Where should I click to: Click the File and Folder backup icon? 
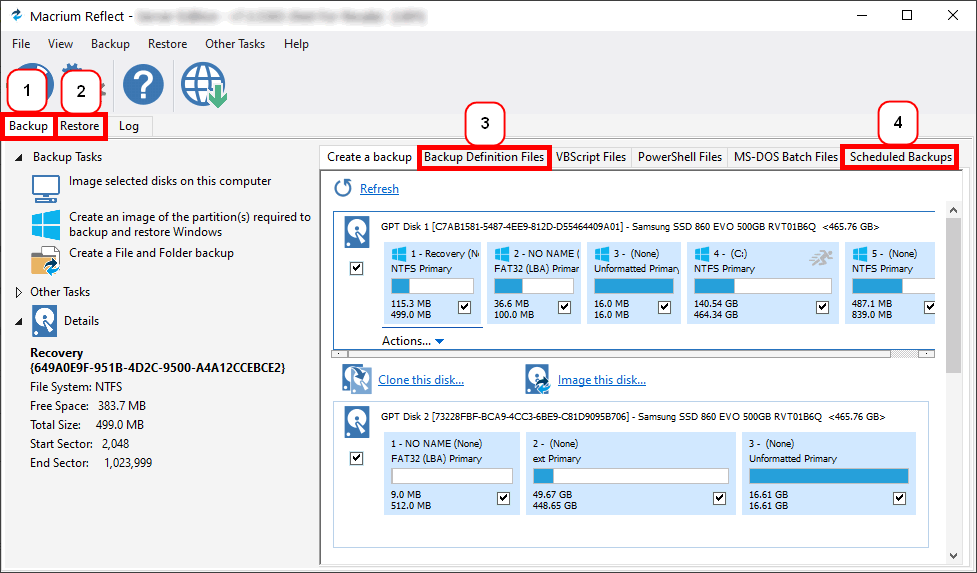46,260
